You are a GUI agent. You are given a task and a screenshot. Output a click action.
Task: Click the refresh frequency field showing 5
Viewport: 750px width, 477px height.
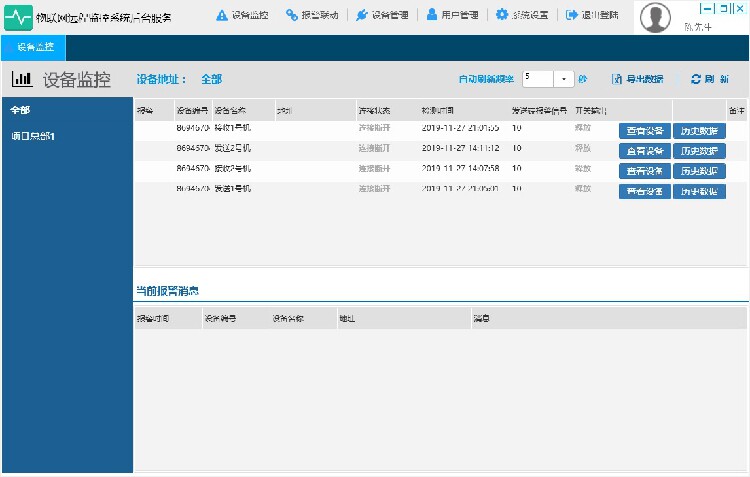point(538,79)
